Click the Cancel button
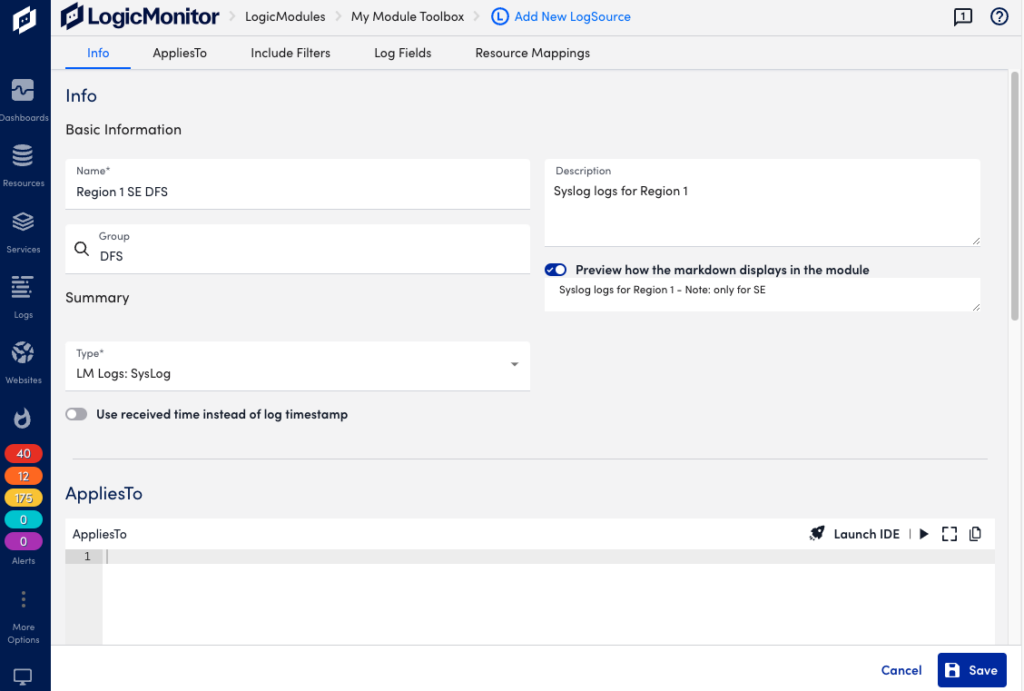This screenshot has height=691, width=1024. (x=901, y=670)
